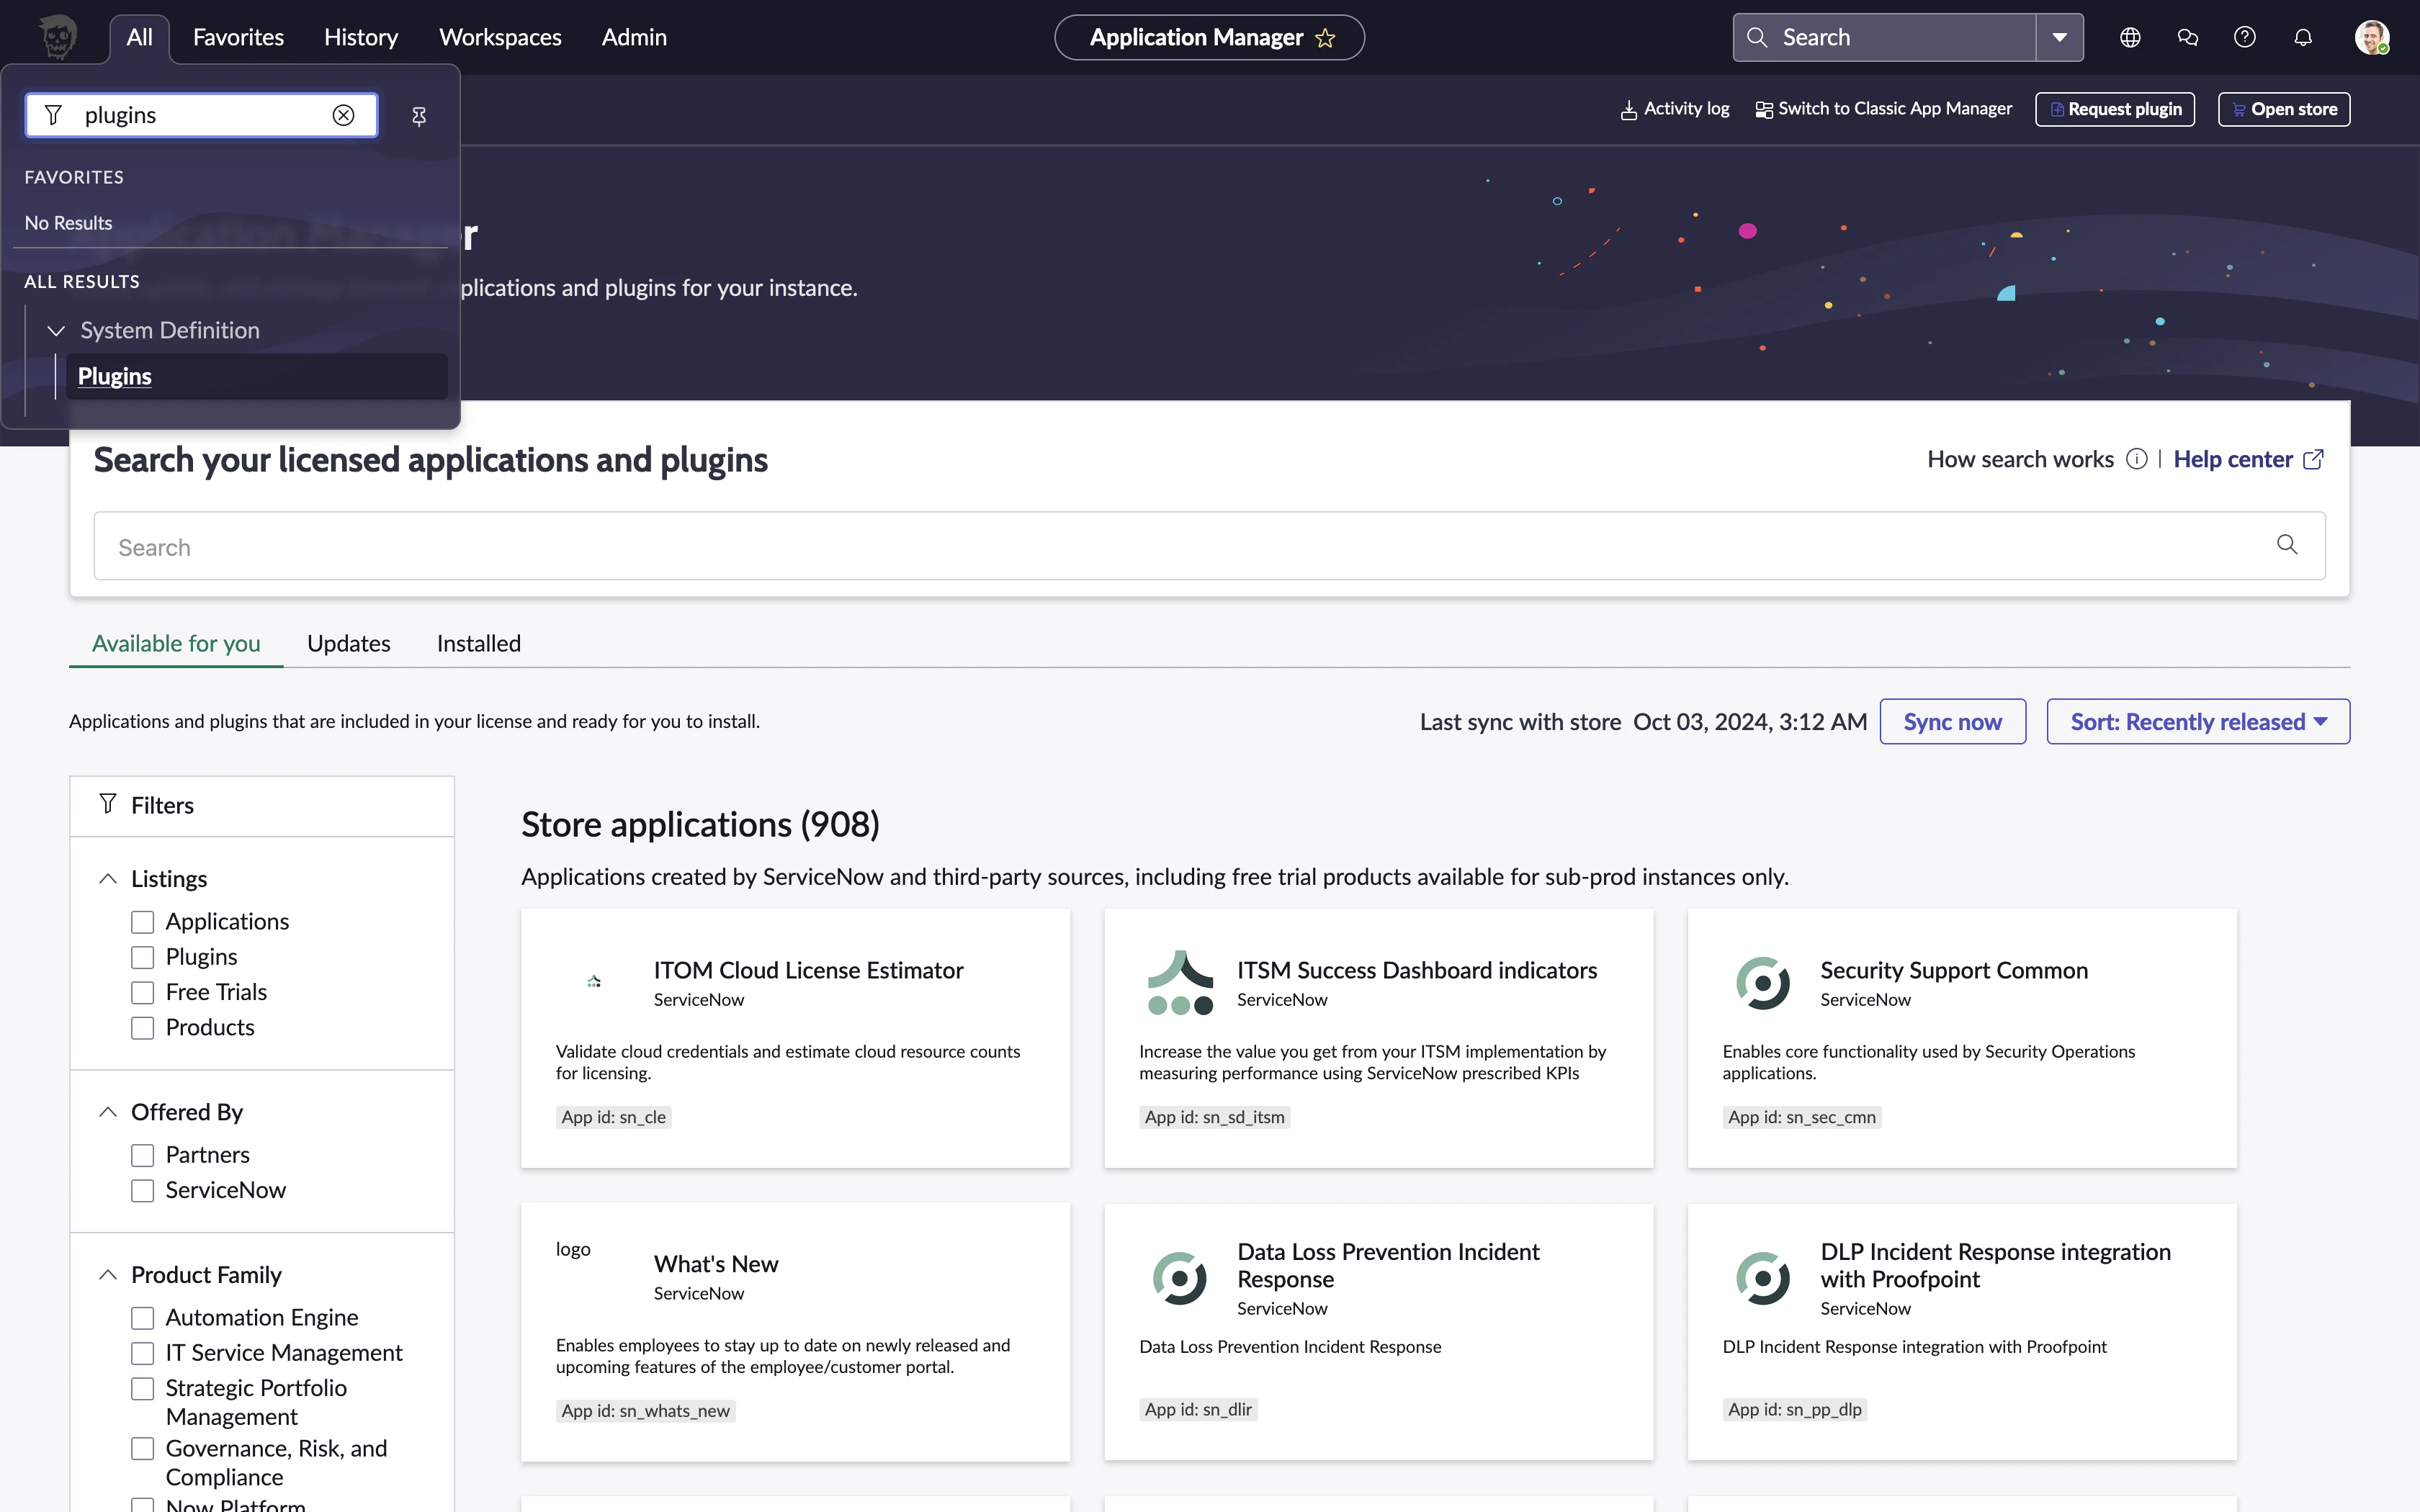Image resolution: width=2420 pixels, height=1512 pixels.
Task: Open the chat conversations icon
Action: coord(2187,37)
